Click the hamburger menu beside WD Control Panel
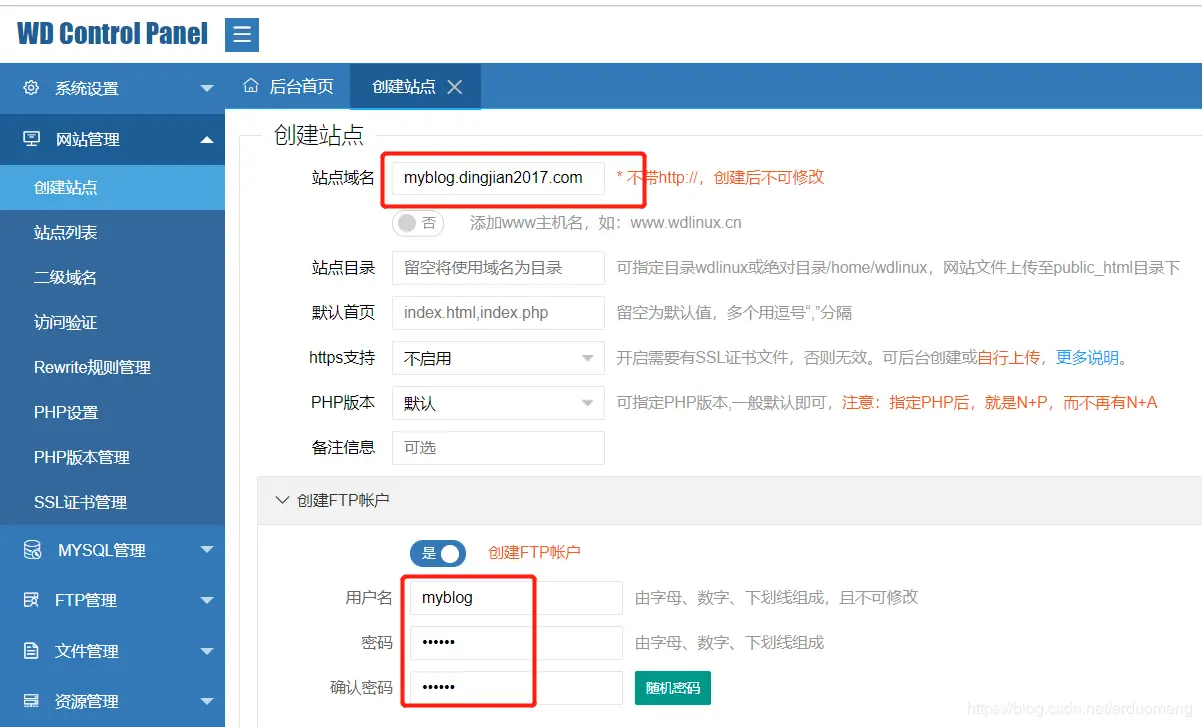The image size is (1202, 727). click(241, 33)
